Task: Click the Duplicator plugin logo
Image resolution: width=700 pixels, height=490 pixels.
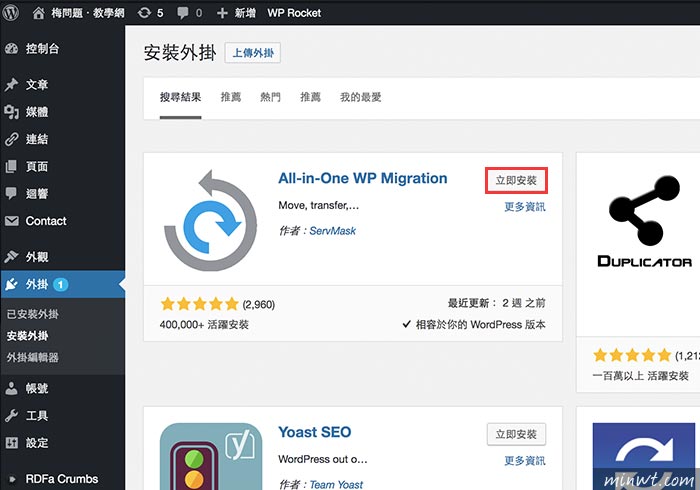Action: tap(645, 222)
